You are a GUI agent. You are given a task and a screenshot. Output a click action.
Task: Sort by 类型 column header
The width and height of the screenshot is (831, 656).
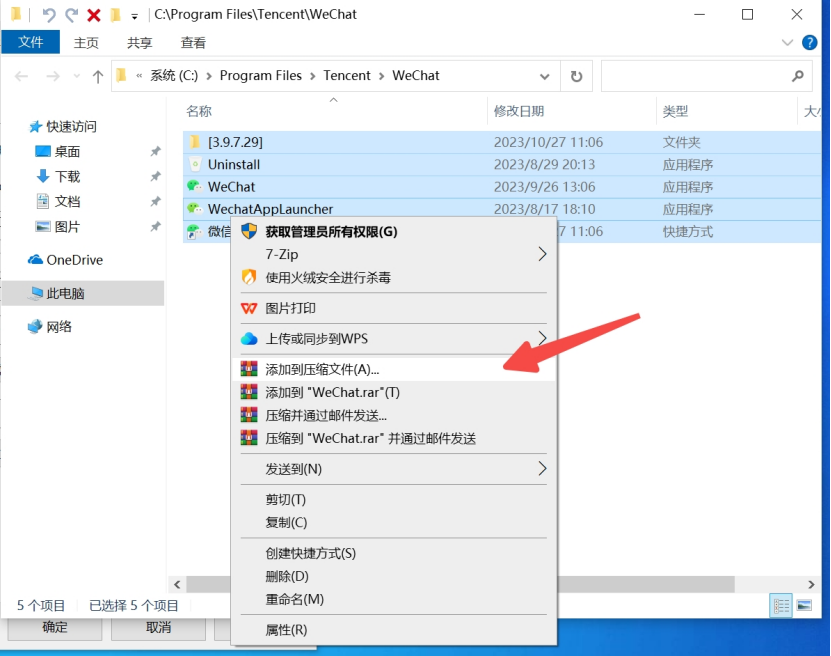(675, 111)
